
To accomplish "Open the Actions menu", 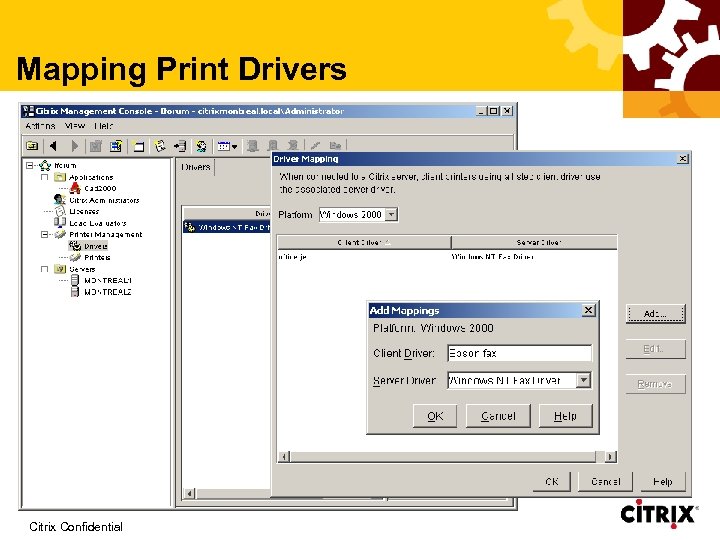I will point(40,126).
